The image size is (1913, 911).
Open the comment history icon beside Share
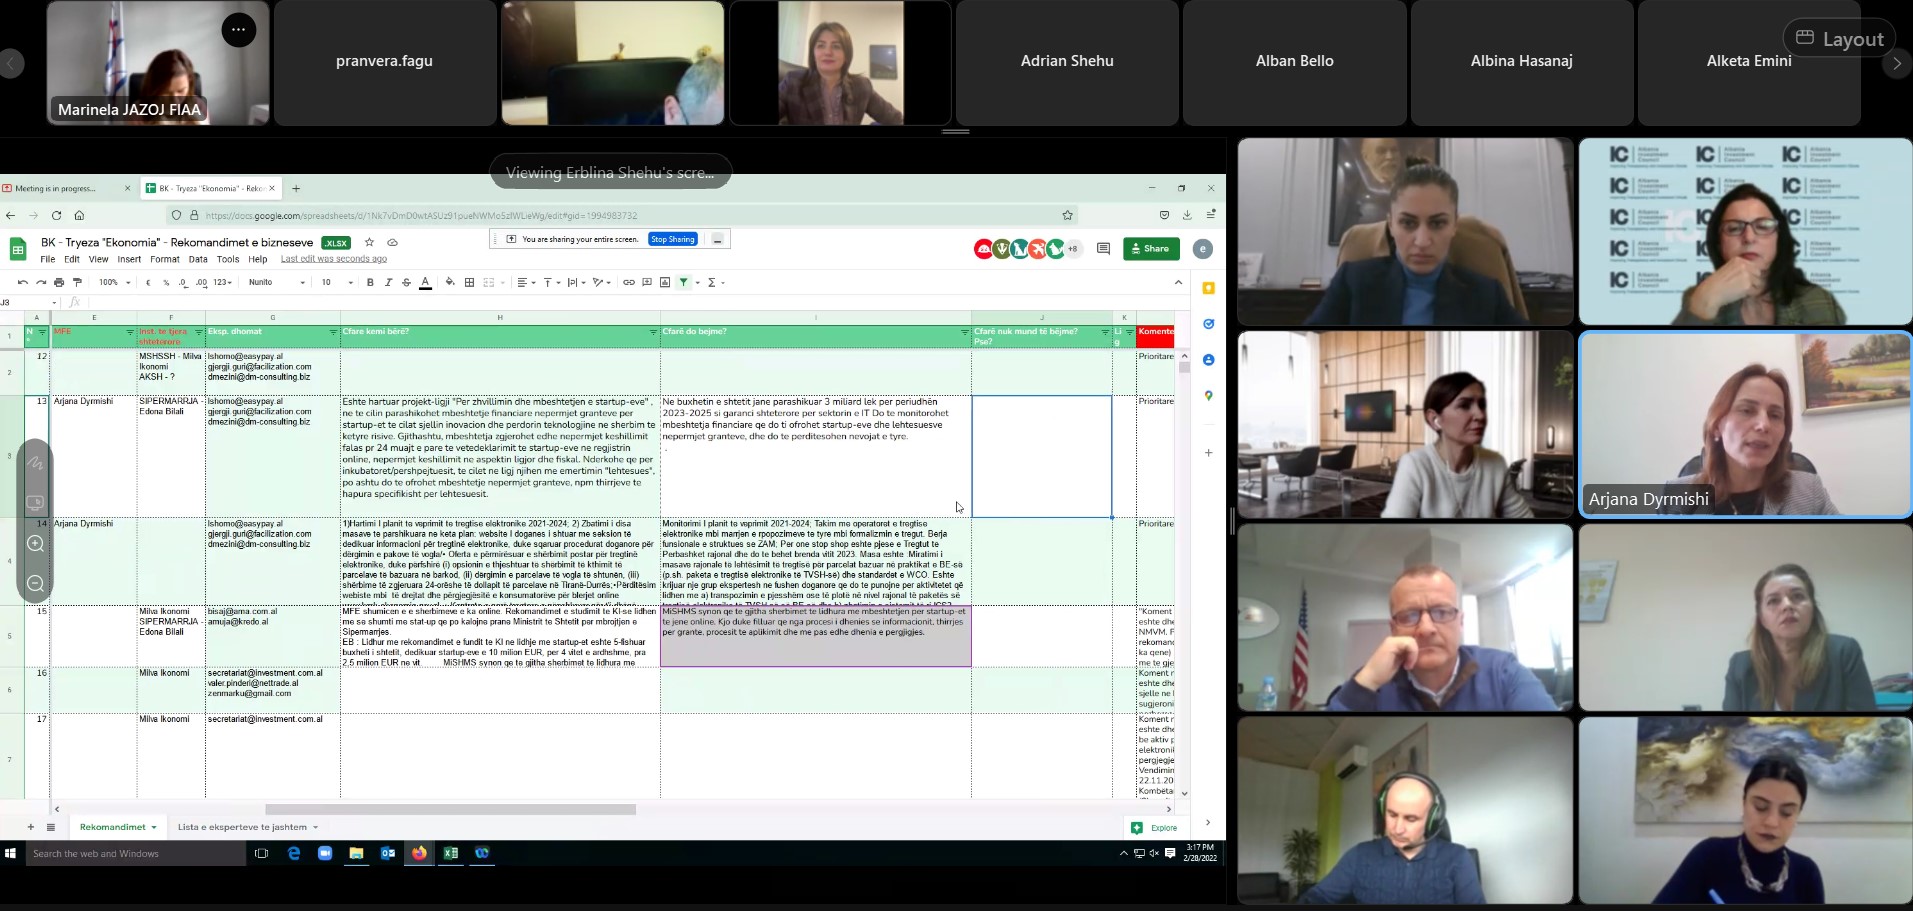(1103, 249)
